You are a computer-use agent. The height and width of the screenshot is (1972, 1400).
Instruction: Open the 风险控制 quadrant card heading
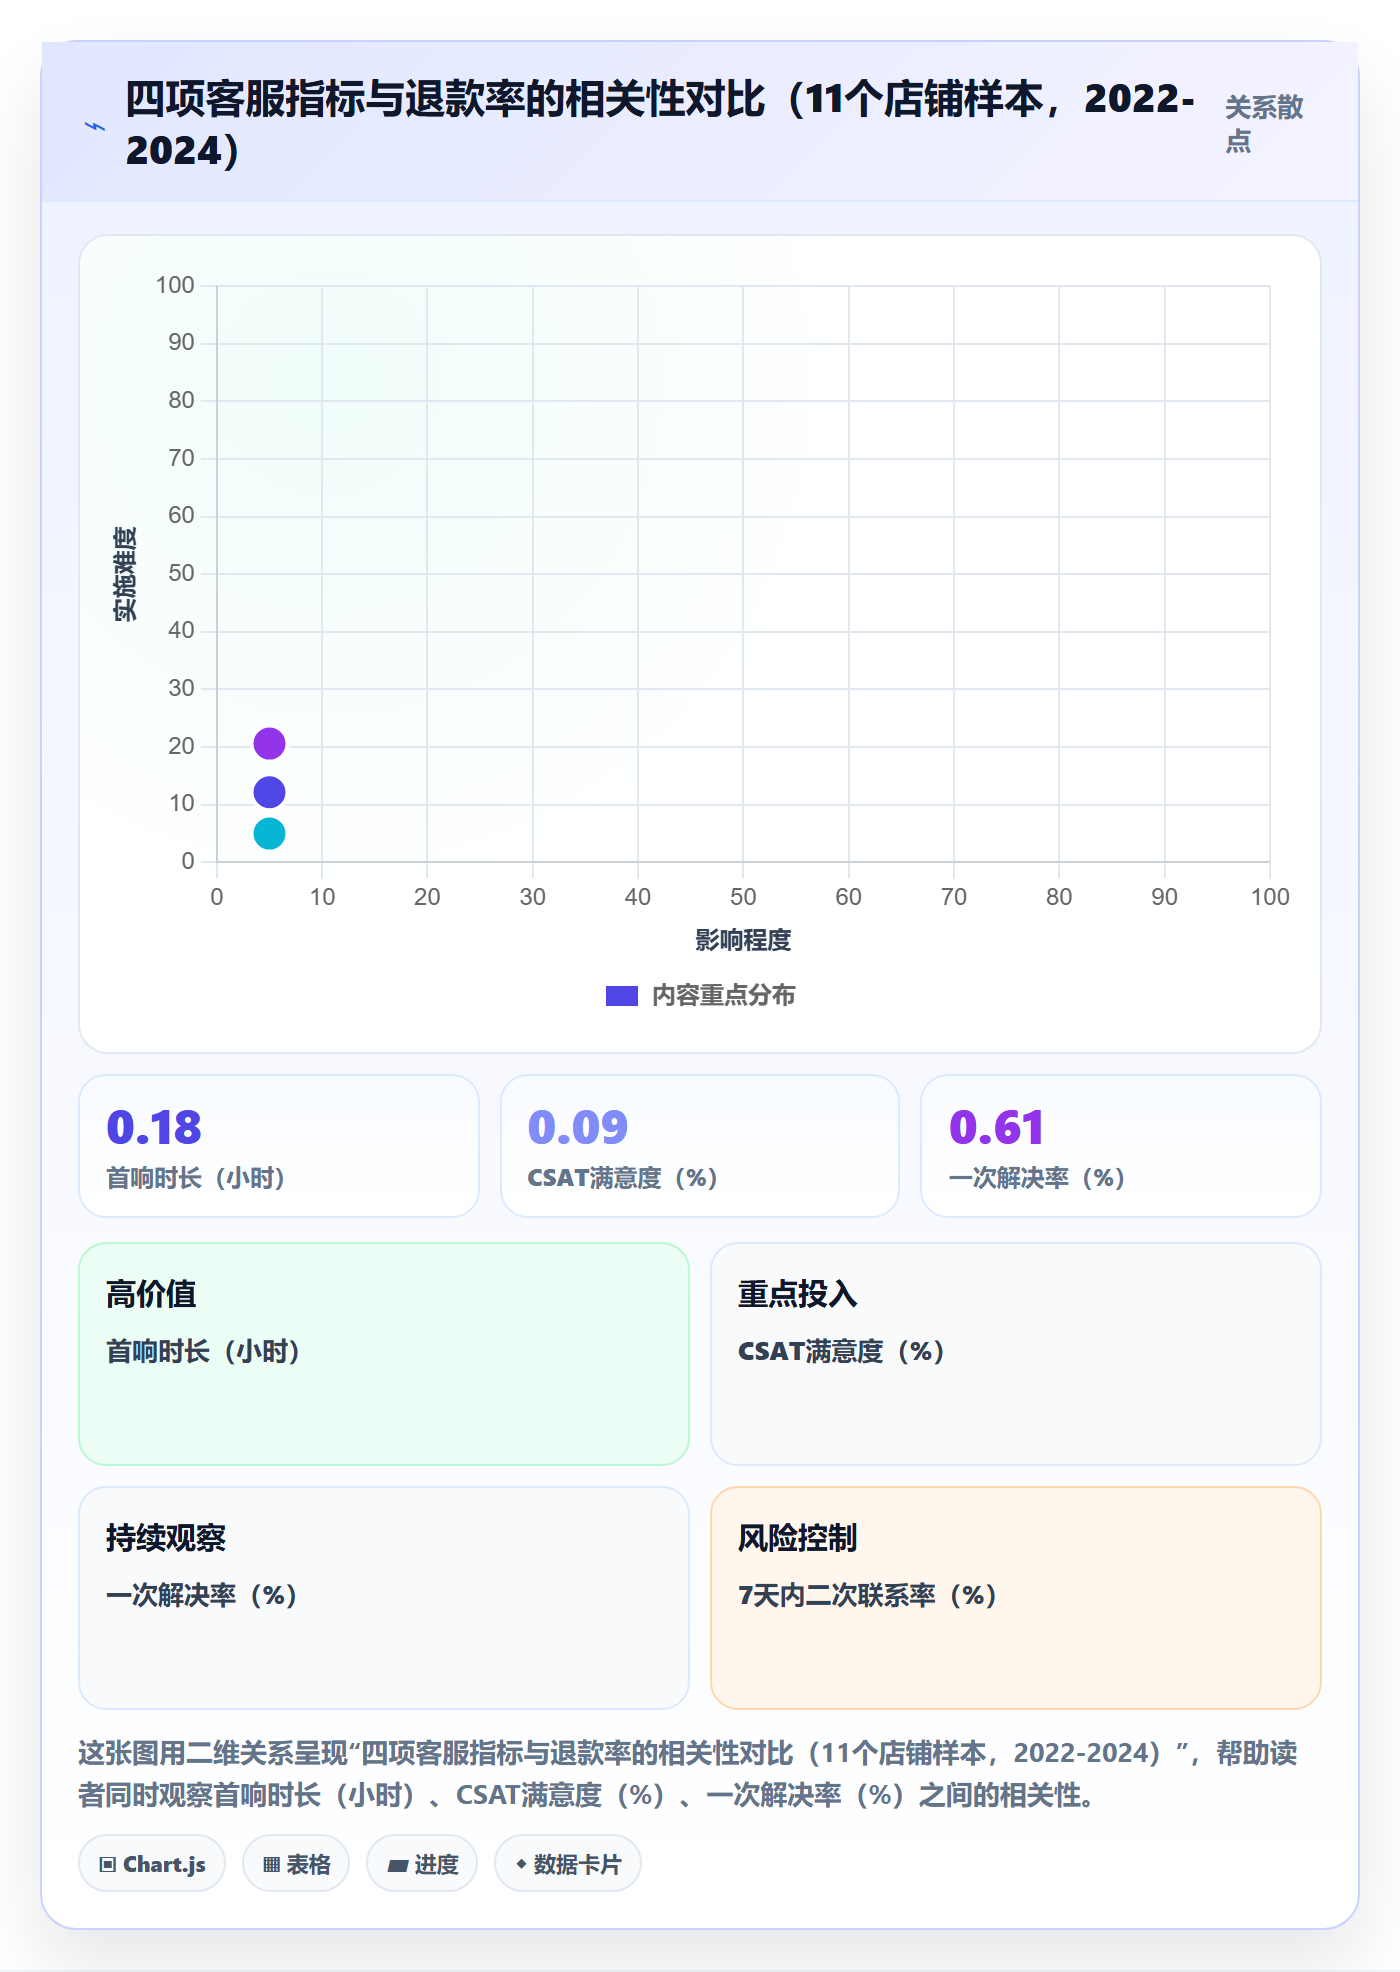(x=797, y=1538)
